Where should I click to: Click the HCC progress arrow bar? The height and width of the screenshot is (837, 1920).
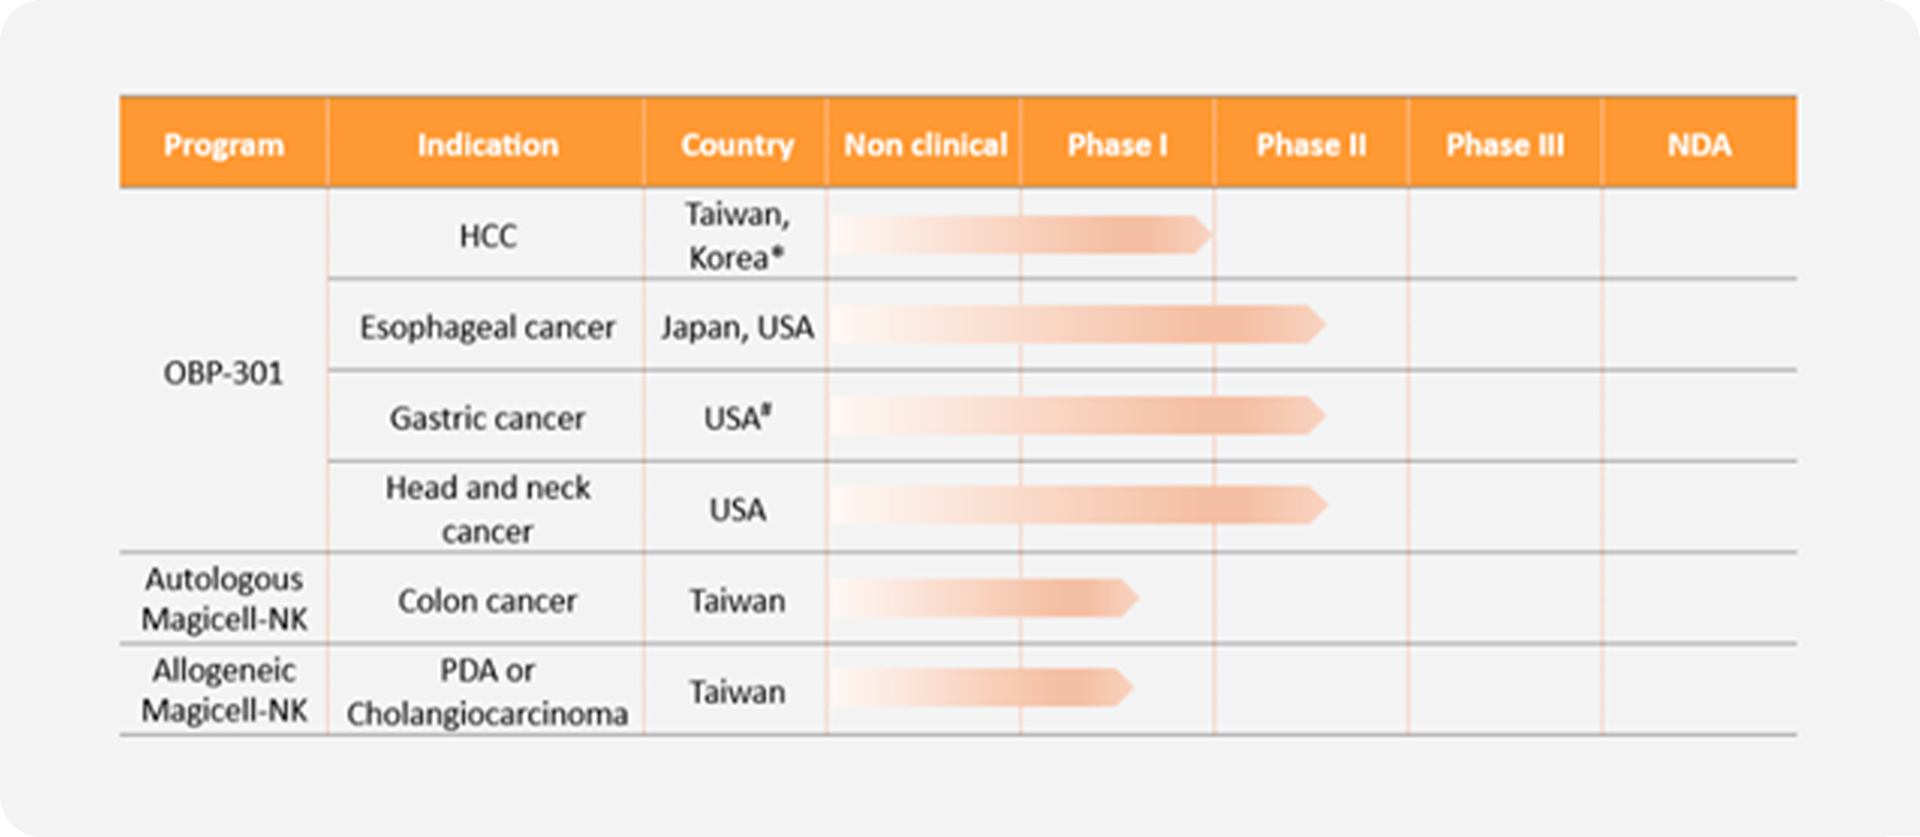point(1021,235)
